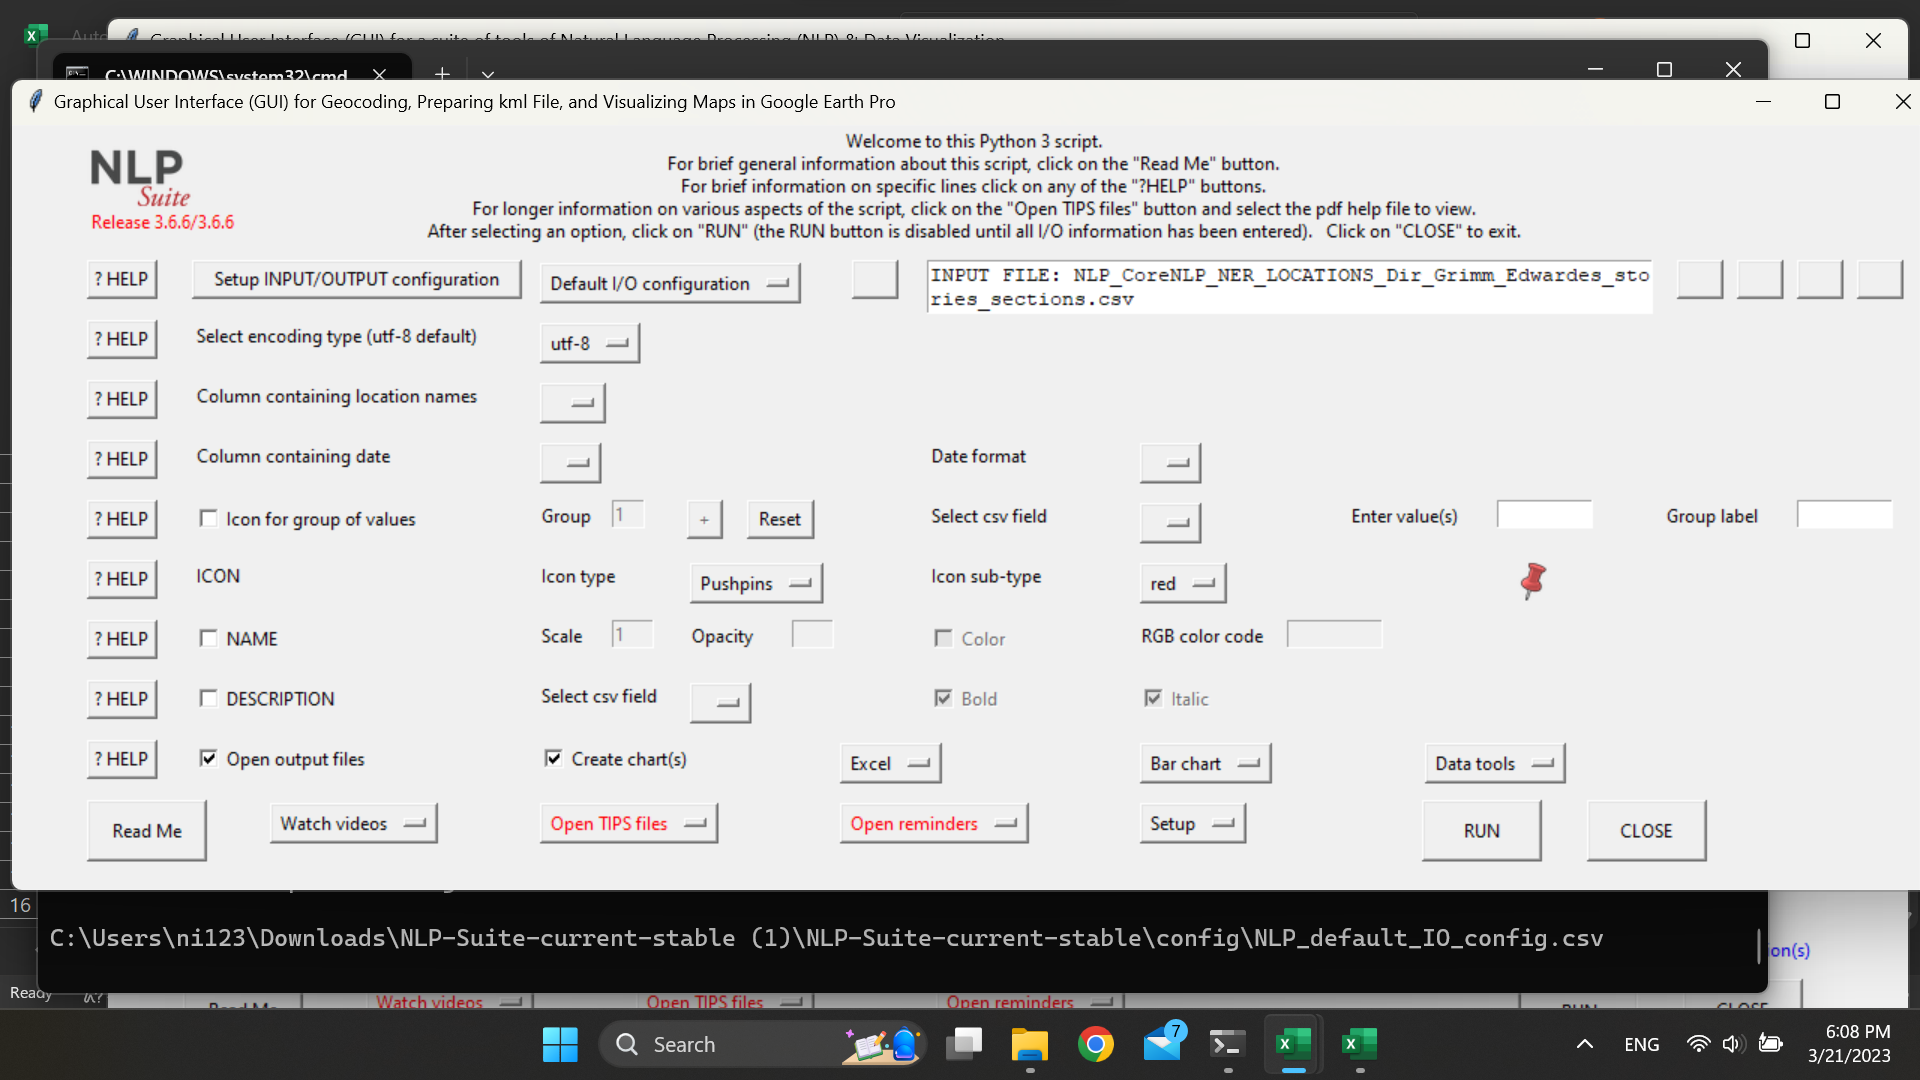Viewport: 1920px width, 1080px height.
Task: Open the red icon sub-type color dropdown
Action: click(x=1182, y=583)
